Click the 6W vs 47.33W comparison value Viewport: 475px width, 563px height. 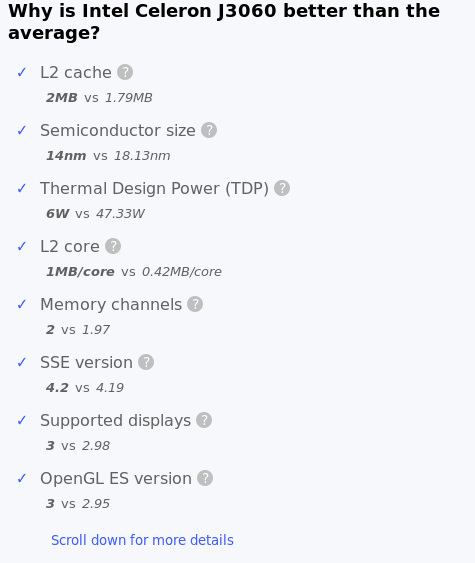click(x=95, y=214)
